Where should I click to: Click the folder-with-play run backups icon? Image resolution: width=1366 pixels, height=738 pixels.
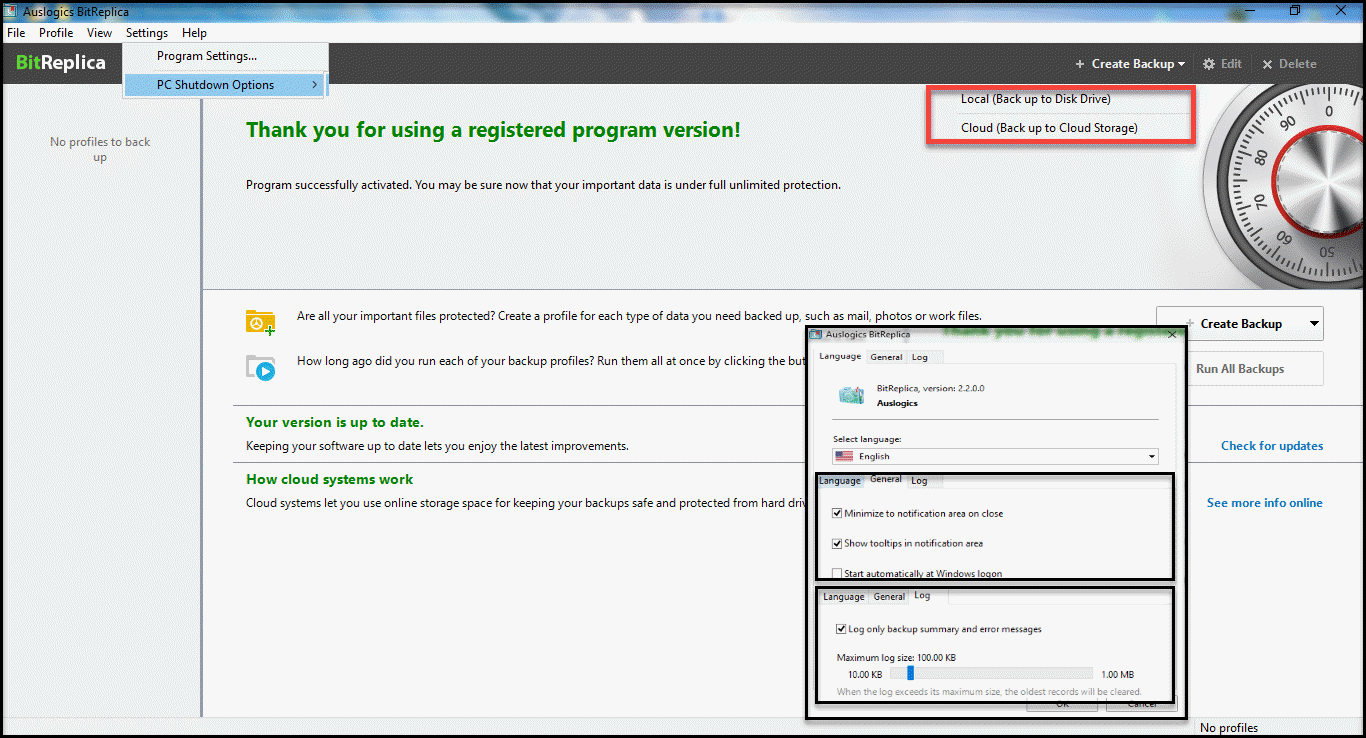click(x=261, y=368)
